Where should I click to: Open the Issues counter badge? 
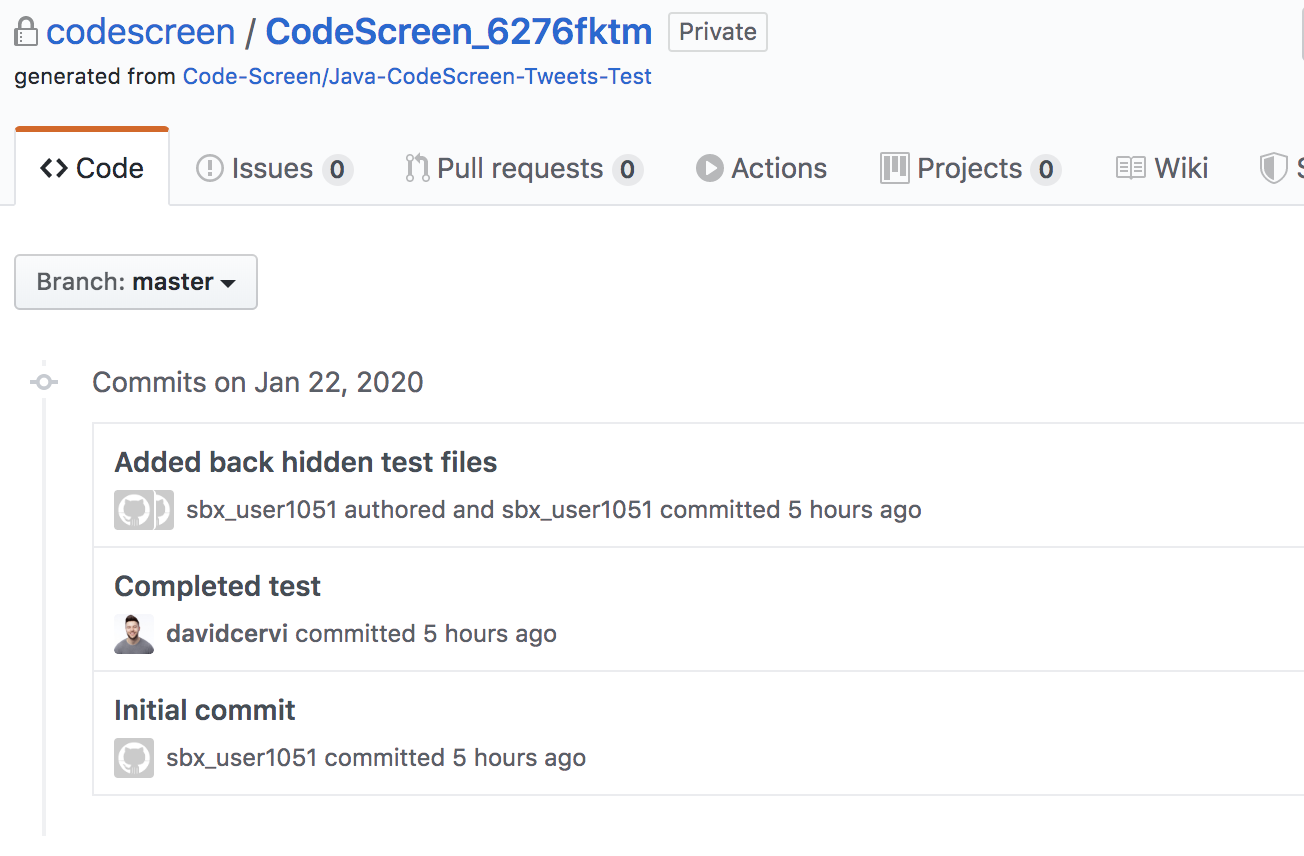(x=337, y=170)
